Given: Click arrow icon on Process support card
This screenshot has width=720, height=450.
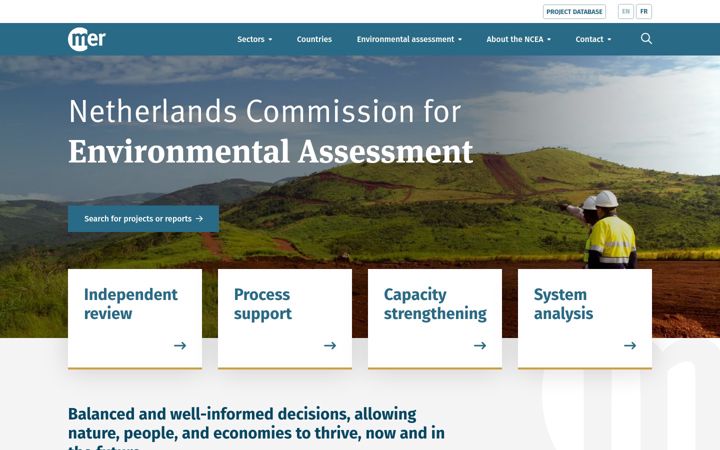Looking at the screenshot, I should click(x=330, y=345).
